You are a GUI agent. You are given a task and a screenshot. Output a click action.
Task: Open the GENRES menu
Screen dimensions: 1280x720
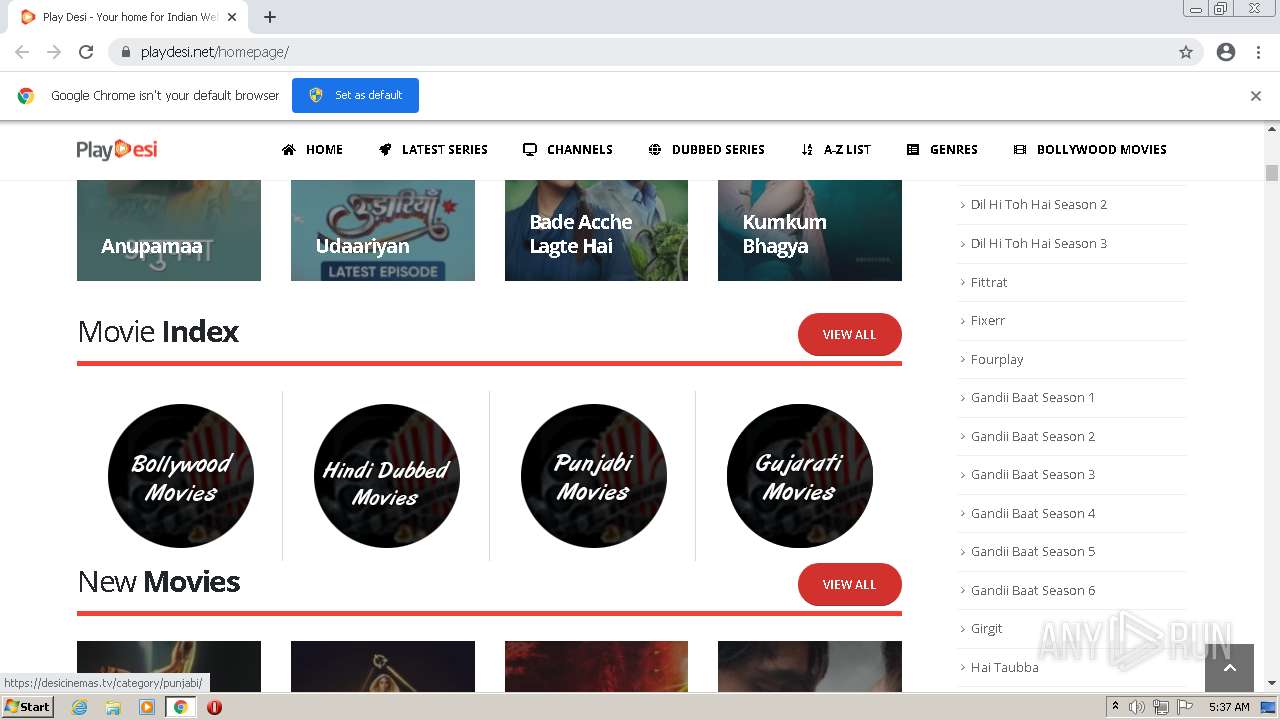point(942,150)
